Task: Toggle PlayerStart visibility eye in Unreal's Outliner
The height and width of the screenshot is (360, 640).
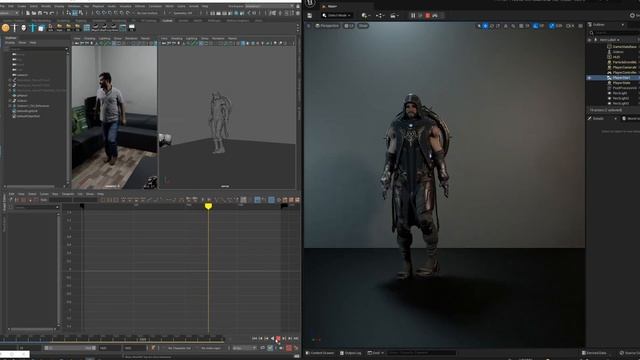Action: [589, 78]
